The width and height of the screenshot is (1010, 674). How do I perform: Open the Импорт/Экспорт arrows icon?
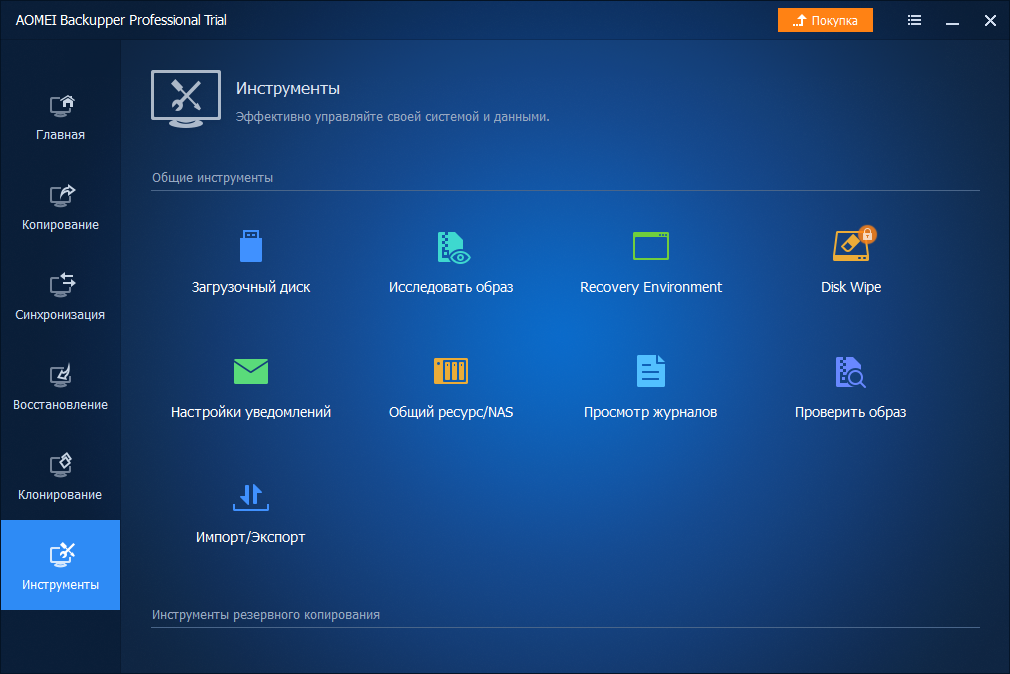(251, 497)
